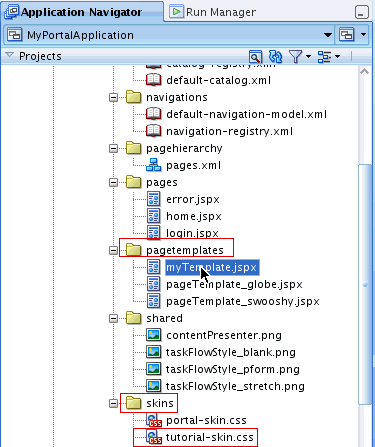Click the navigator display options icon
This screenshot has width=375, height=447.
(324, 57)
